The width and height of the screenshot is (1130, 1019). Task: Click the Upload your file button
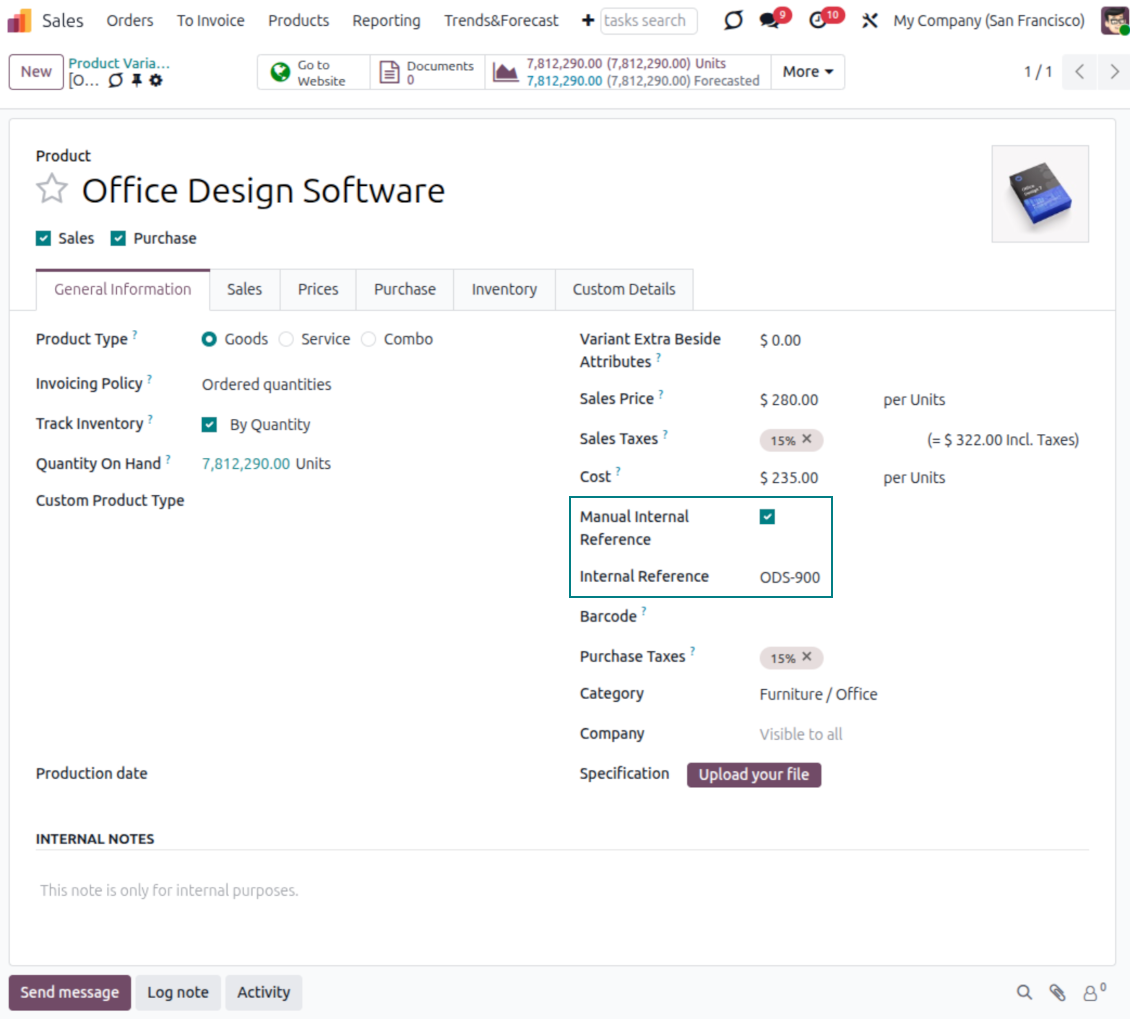(x=753, y=775)
